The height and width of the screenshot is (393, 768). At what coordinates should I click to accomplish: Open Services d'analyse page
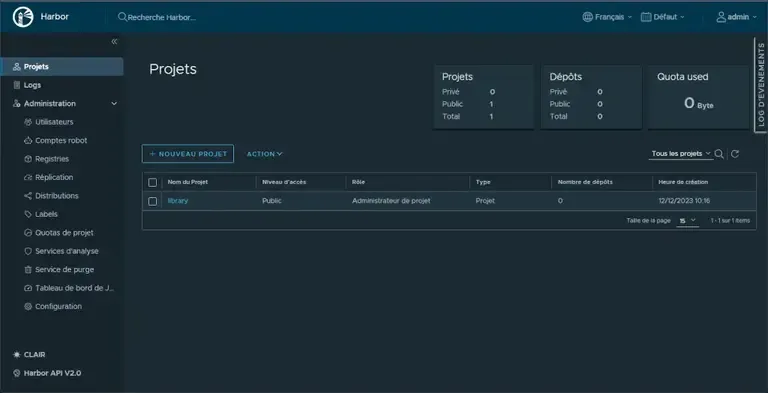(x=67, y=251)
